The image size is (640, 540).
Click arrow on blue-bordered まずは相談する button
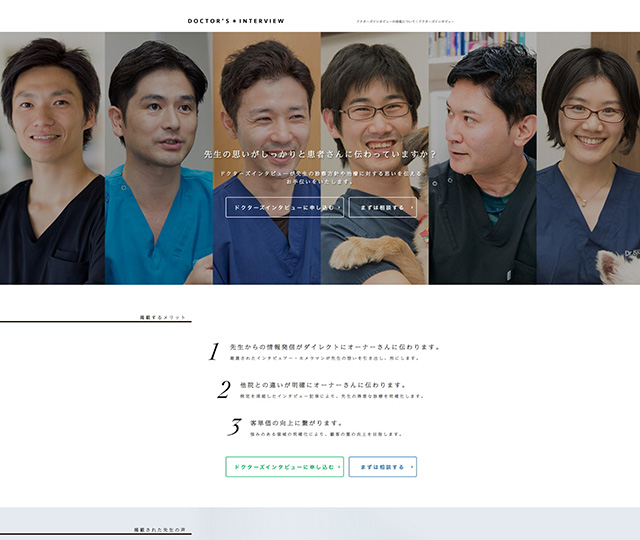click(x=411, y=467)
